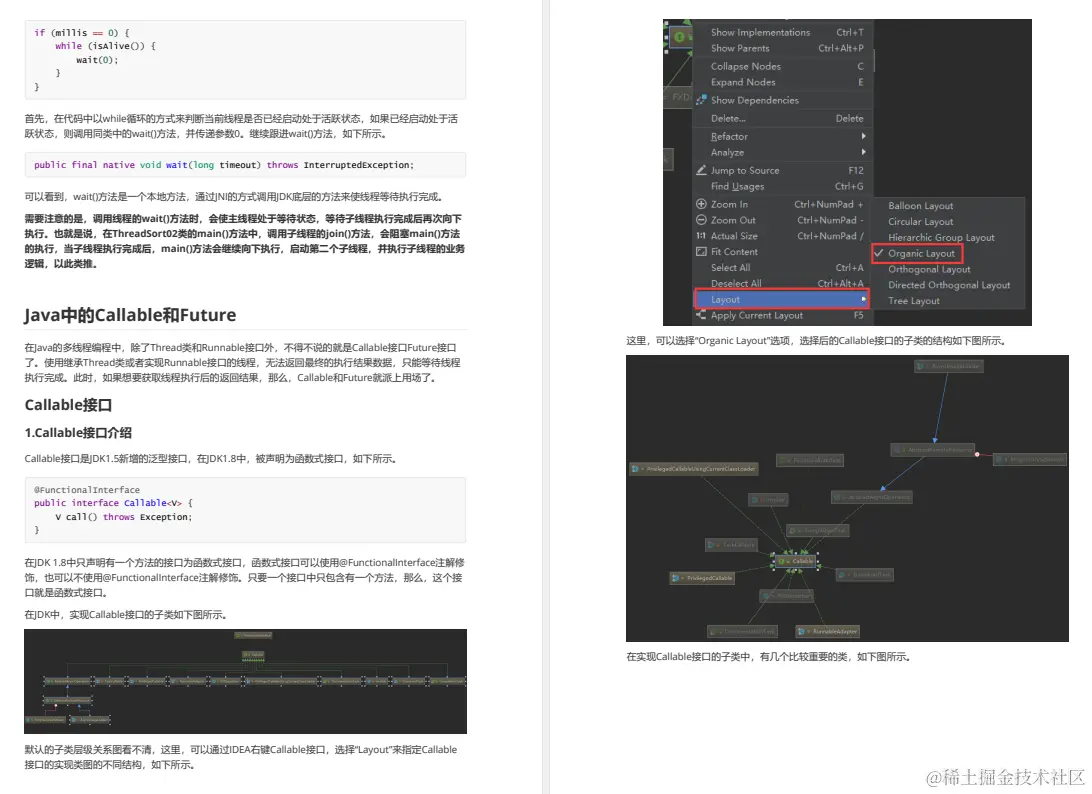Click subheading "1.Callable接口介绍"

(x=78, y=433)
